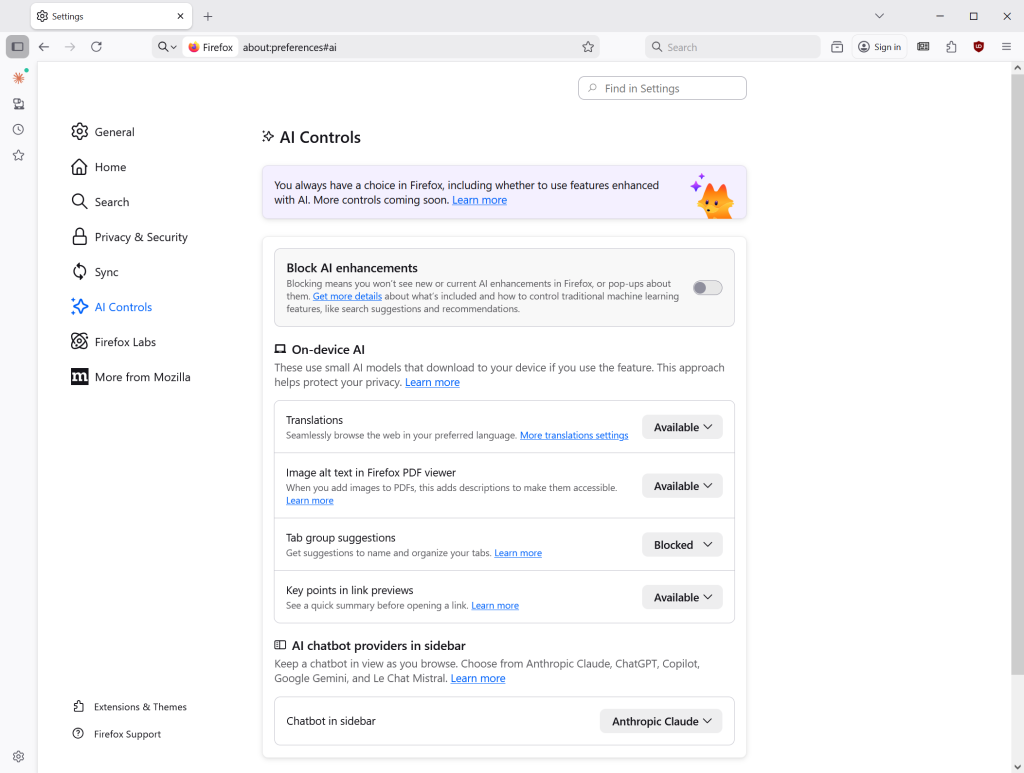Open the More translations settings link
The height and width of the screenshot is (773, 1024).
pyautogui.click(x=574, y=436)
